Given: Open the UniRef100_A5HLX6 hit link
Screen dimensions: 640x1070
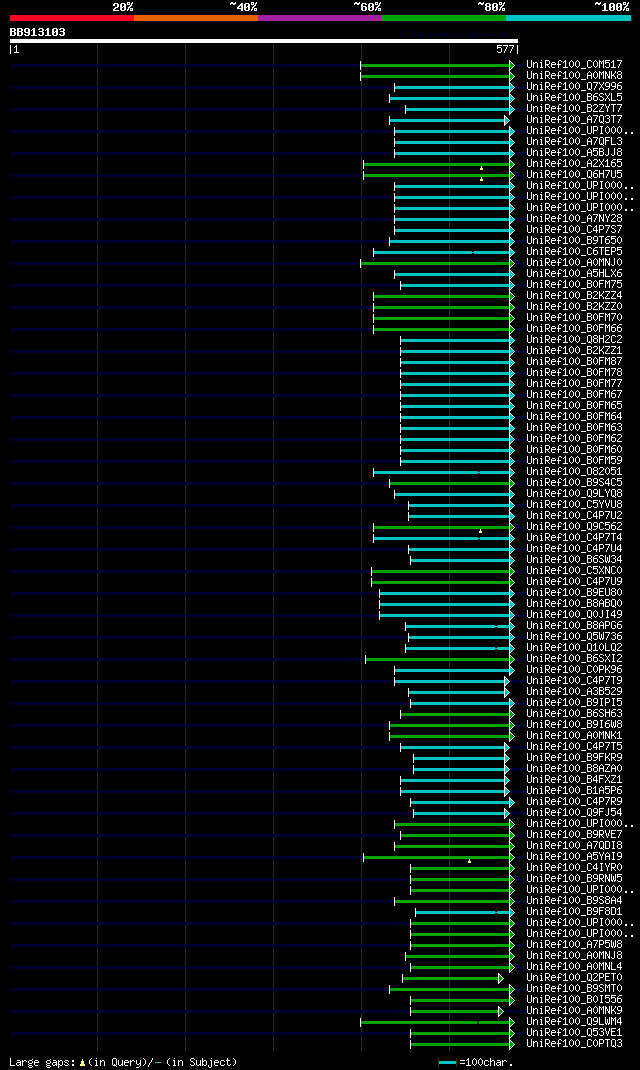Looking at the screenshot, I should pos(574,274).
